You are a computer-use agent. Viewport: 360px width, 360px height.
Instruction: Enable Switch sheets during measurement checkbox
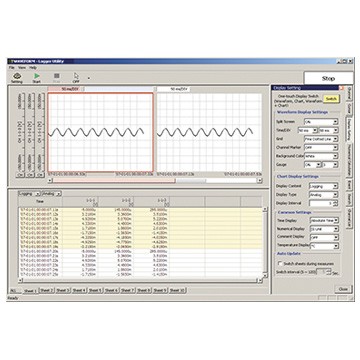(279, 263)
